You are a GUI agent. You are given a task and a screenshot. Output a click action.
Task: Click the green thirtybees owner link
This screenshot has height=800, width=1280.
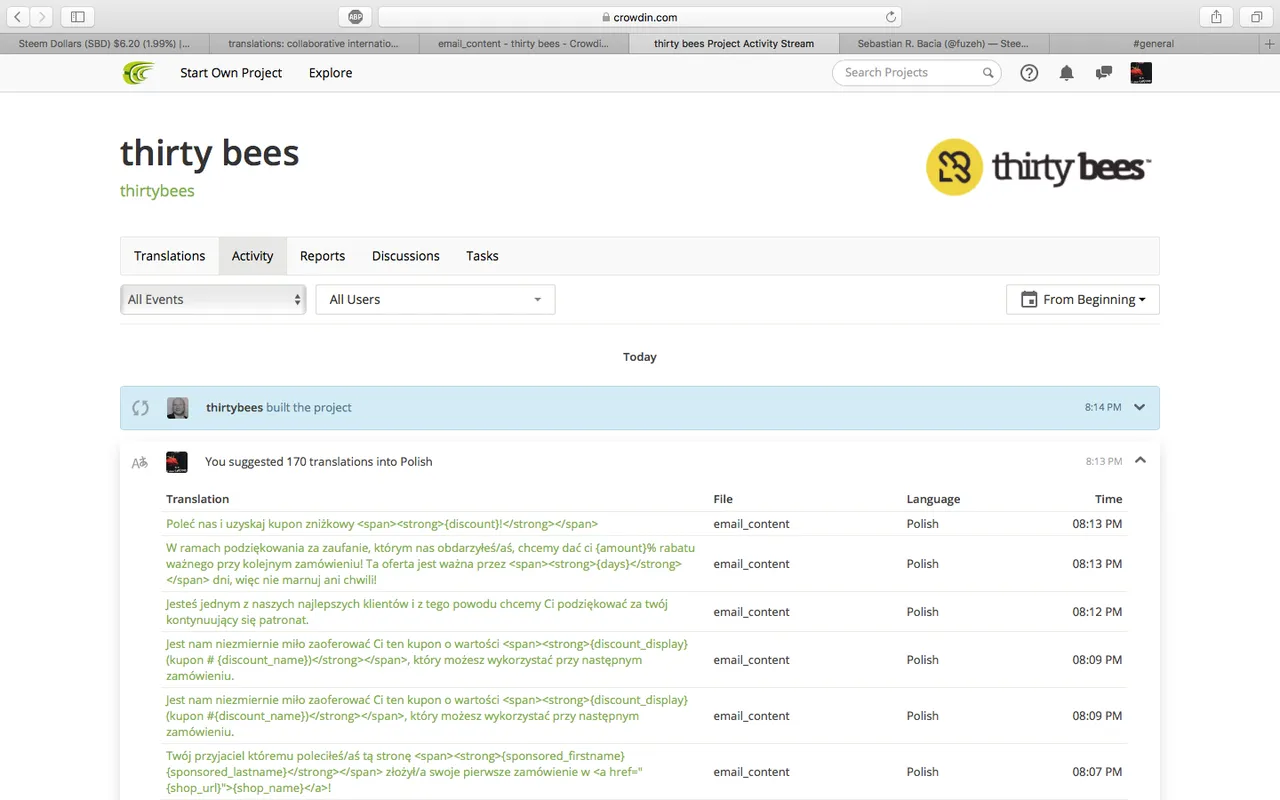click(x=157, y=191)
